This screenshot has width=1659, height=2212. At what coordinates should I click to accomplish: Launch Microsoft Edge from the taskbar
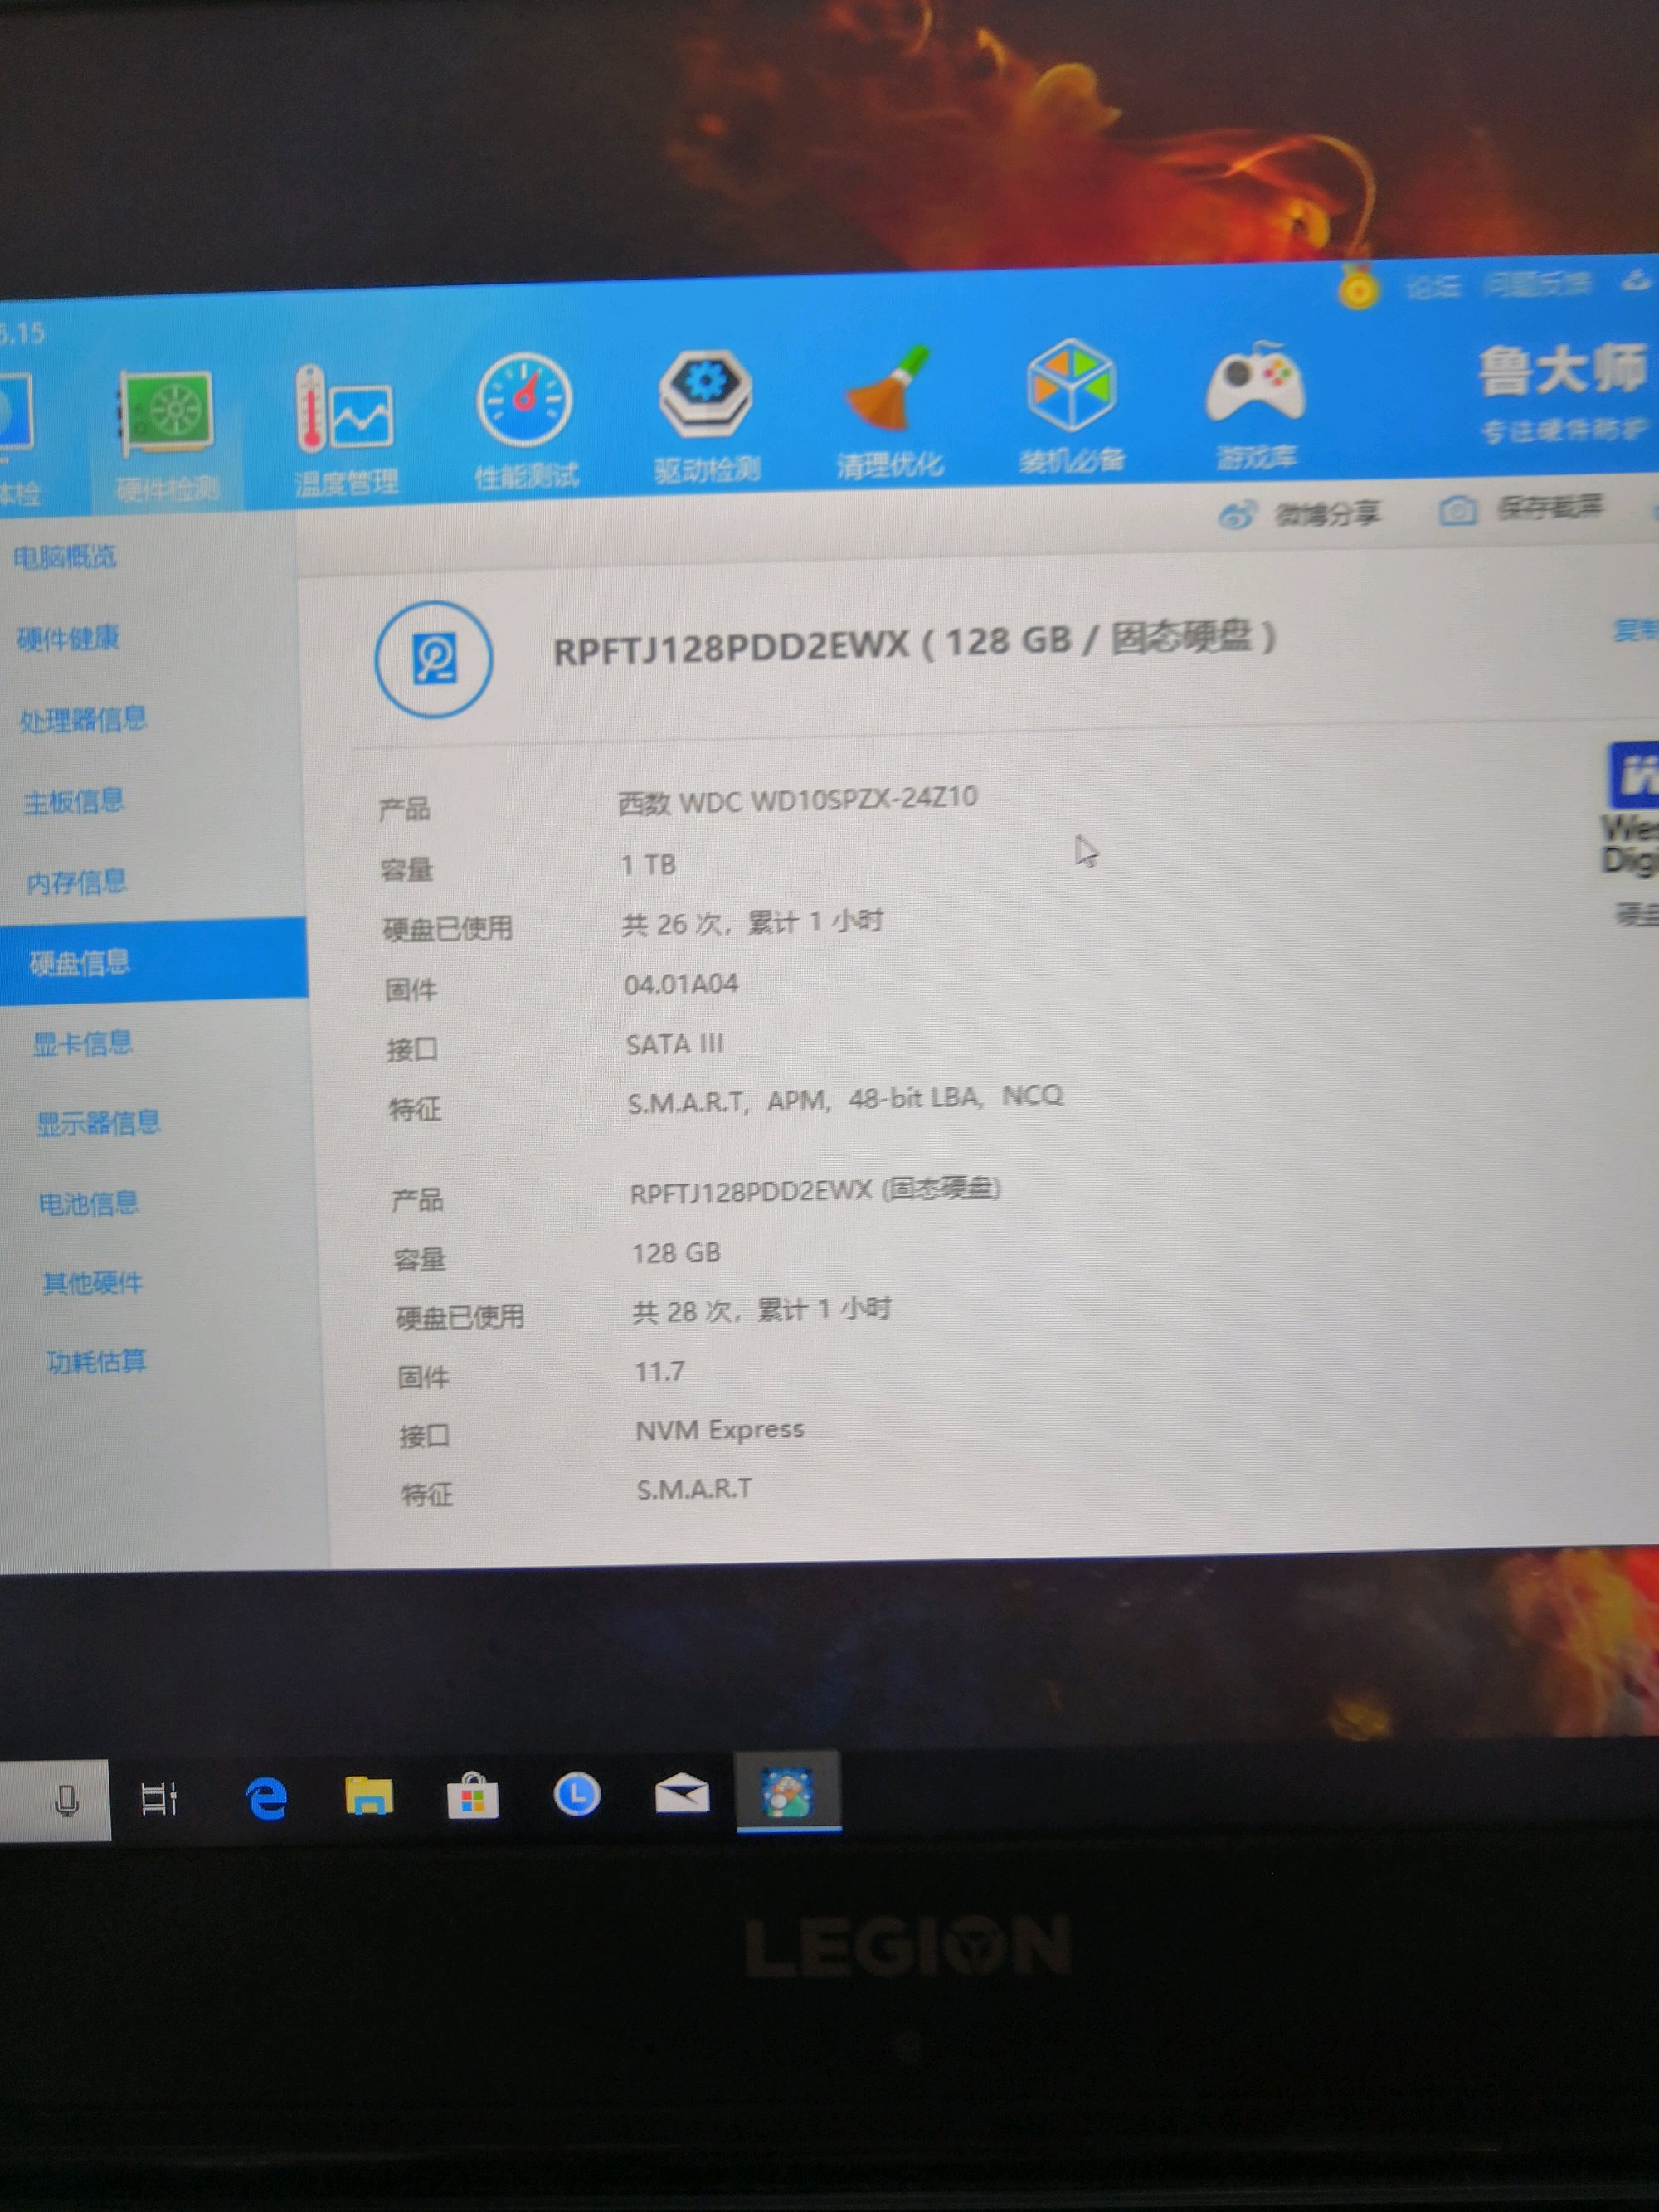266,1798
